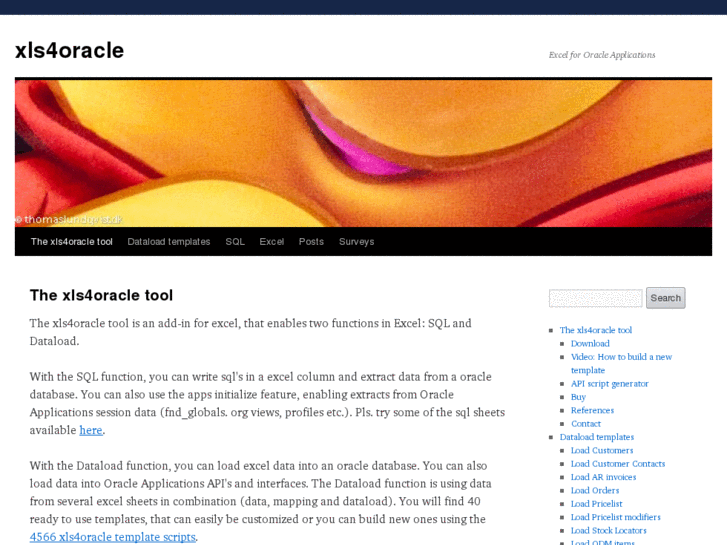Click the colorful header banner image
The height and width of the screenshot is (545, 727).
pyautogui.click(x=364, y=154)
